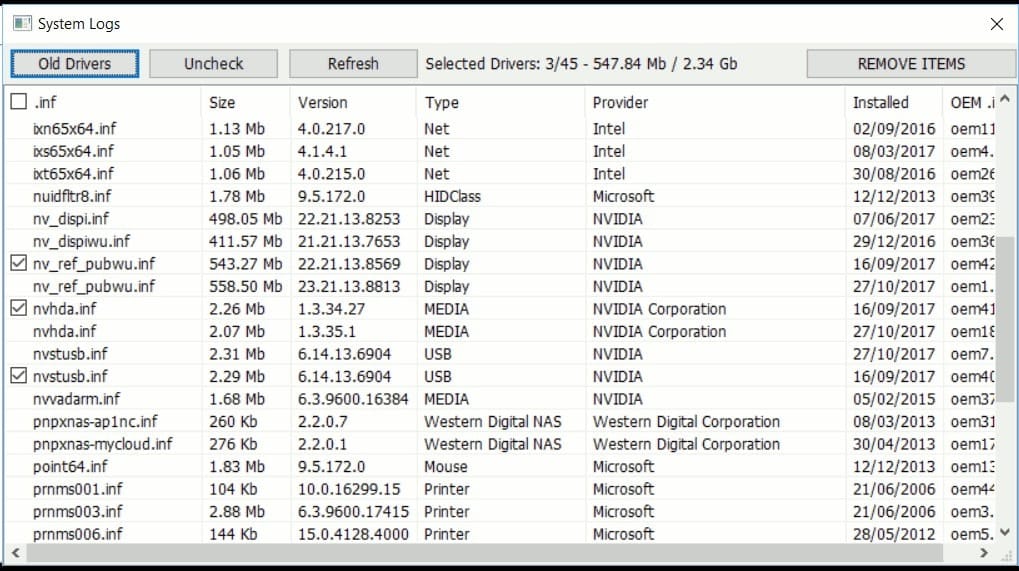Sort drivers by Type column header
1019x571 pixels.
click(x=441, y=102)
